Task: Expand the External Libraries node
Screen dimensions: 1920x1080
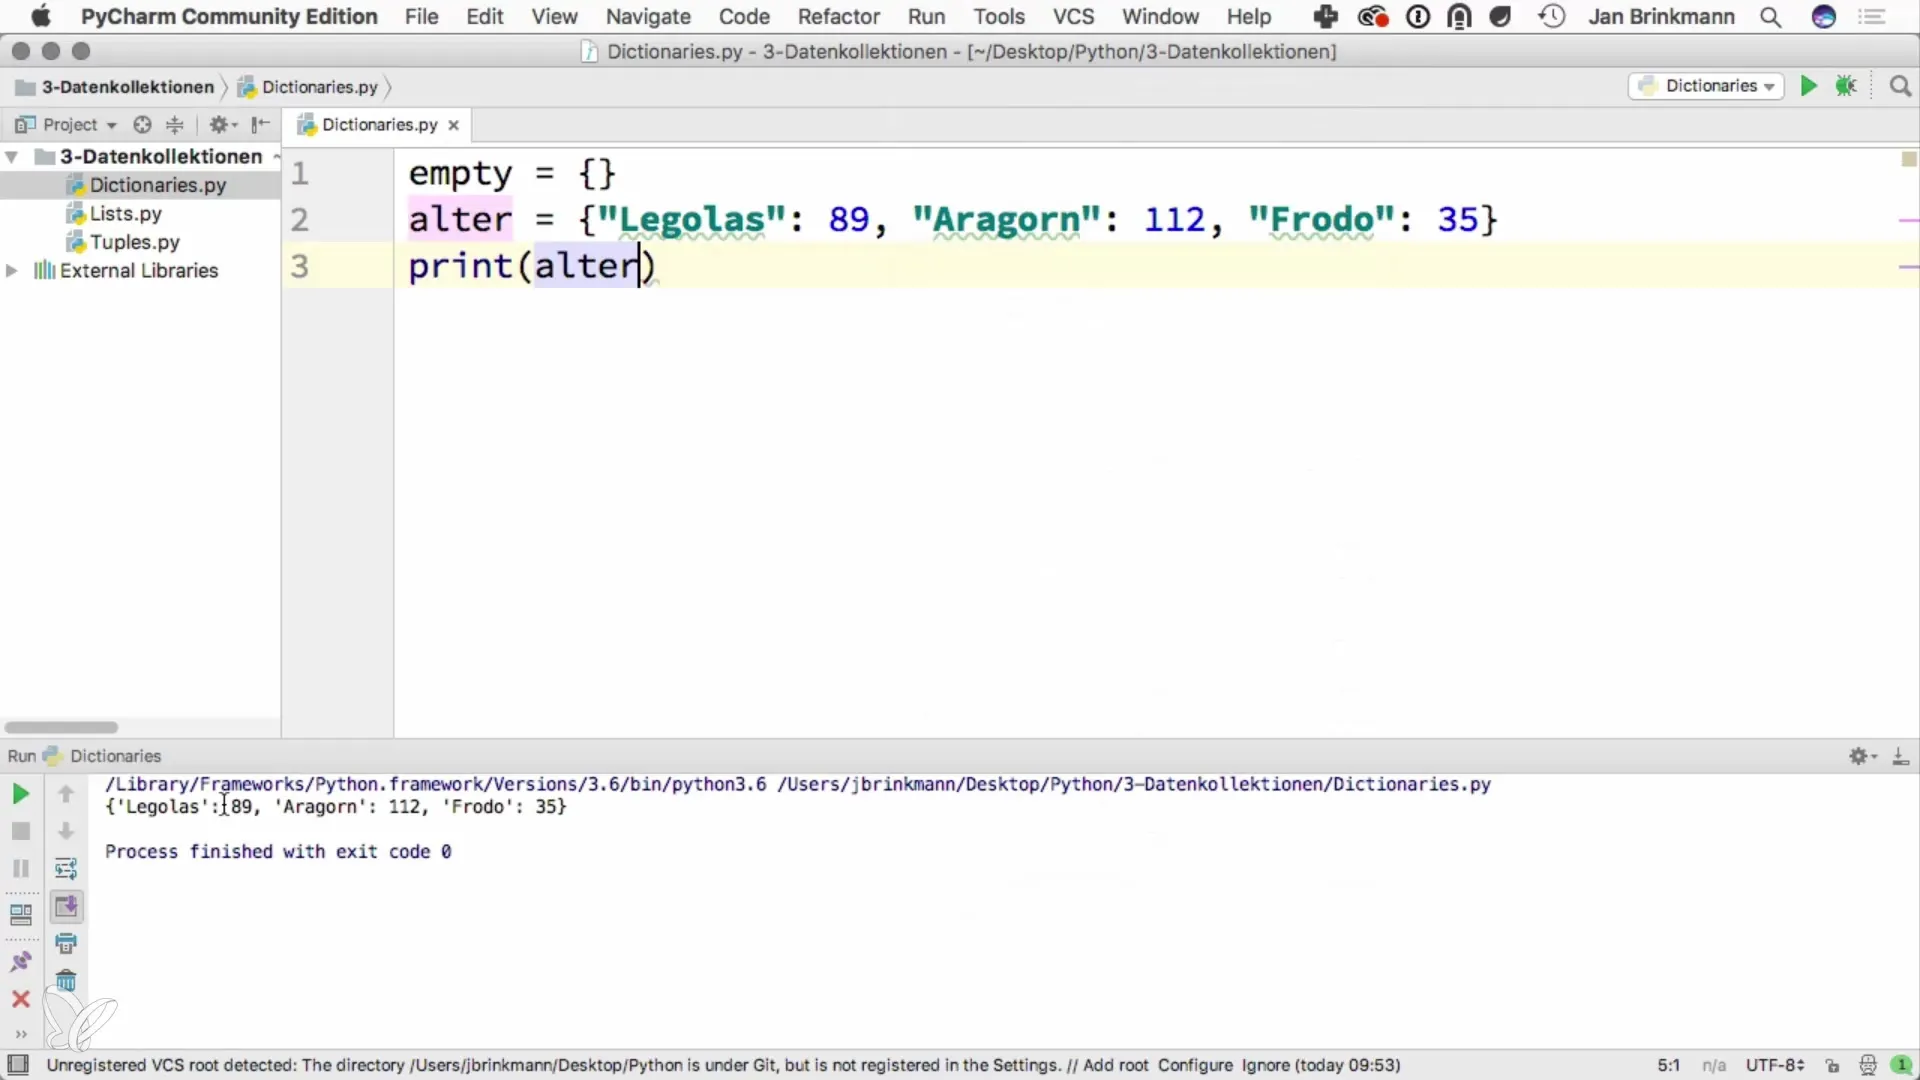Action: [12, 271]
